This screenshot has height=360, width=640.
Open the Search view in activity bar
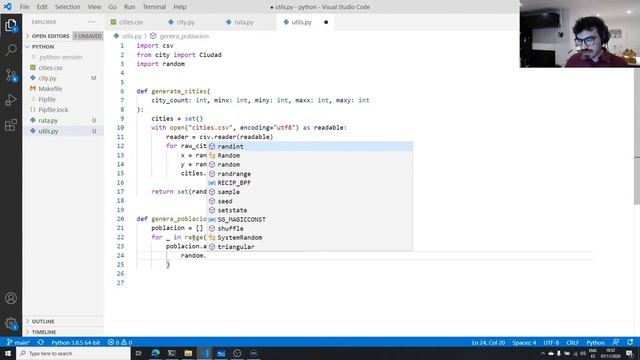click(11, 50)
